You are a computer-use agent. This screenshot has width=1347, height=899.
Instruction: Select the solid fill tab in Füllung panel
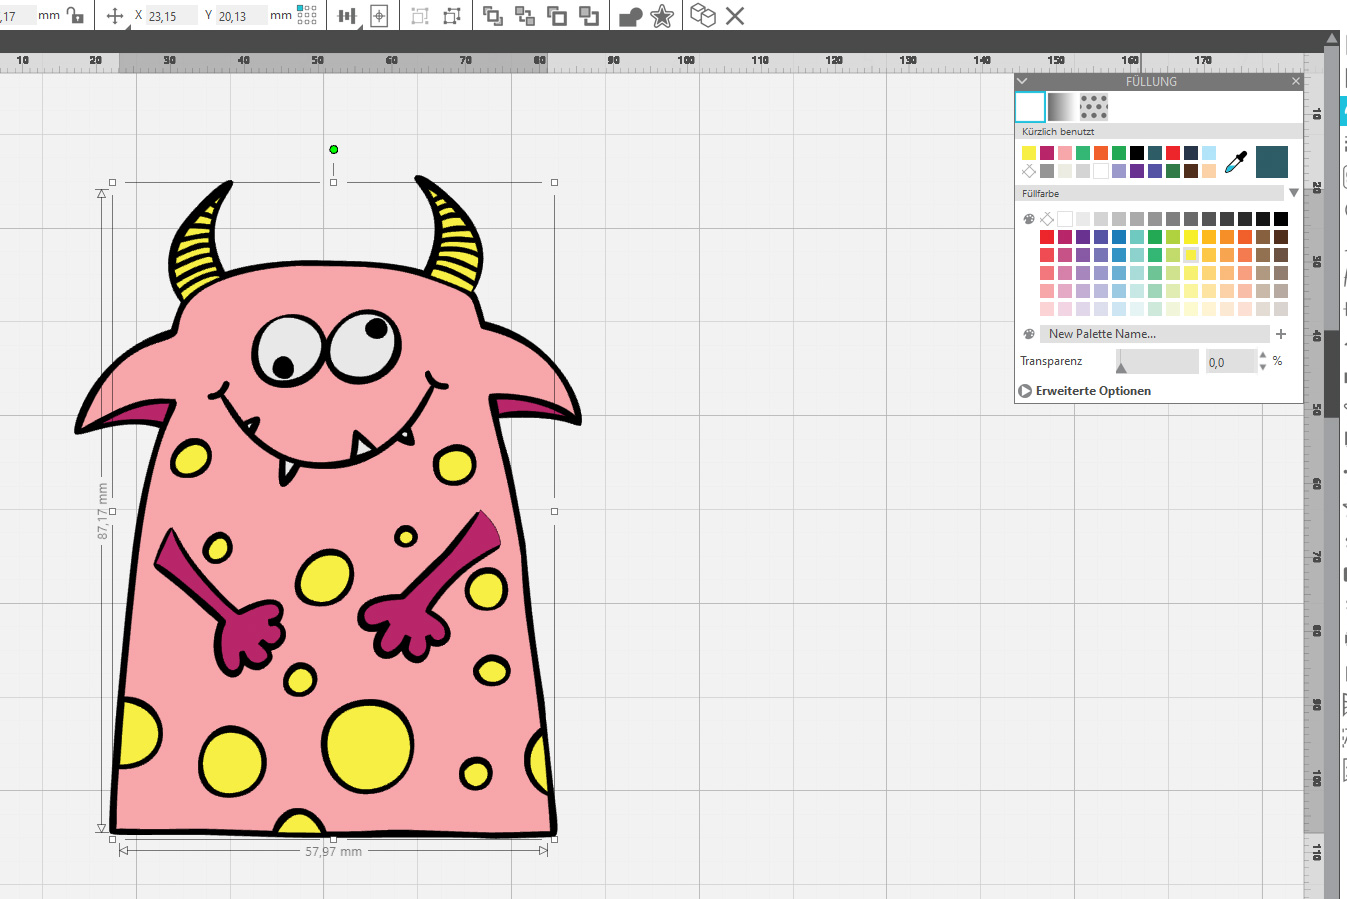click(1030, 107)
